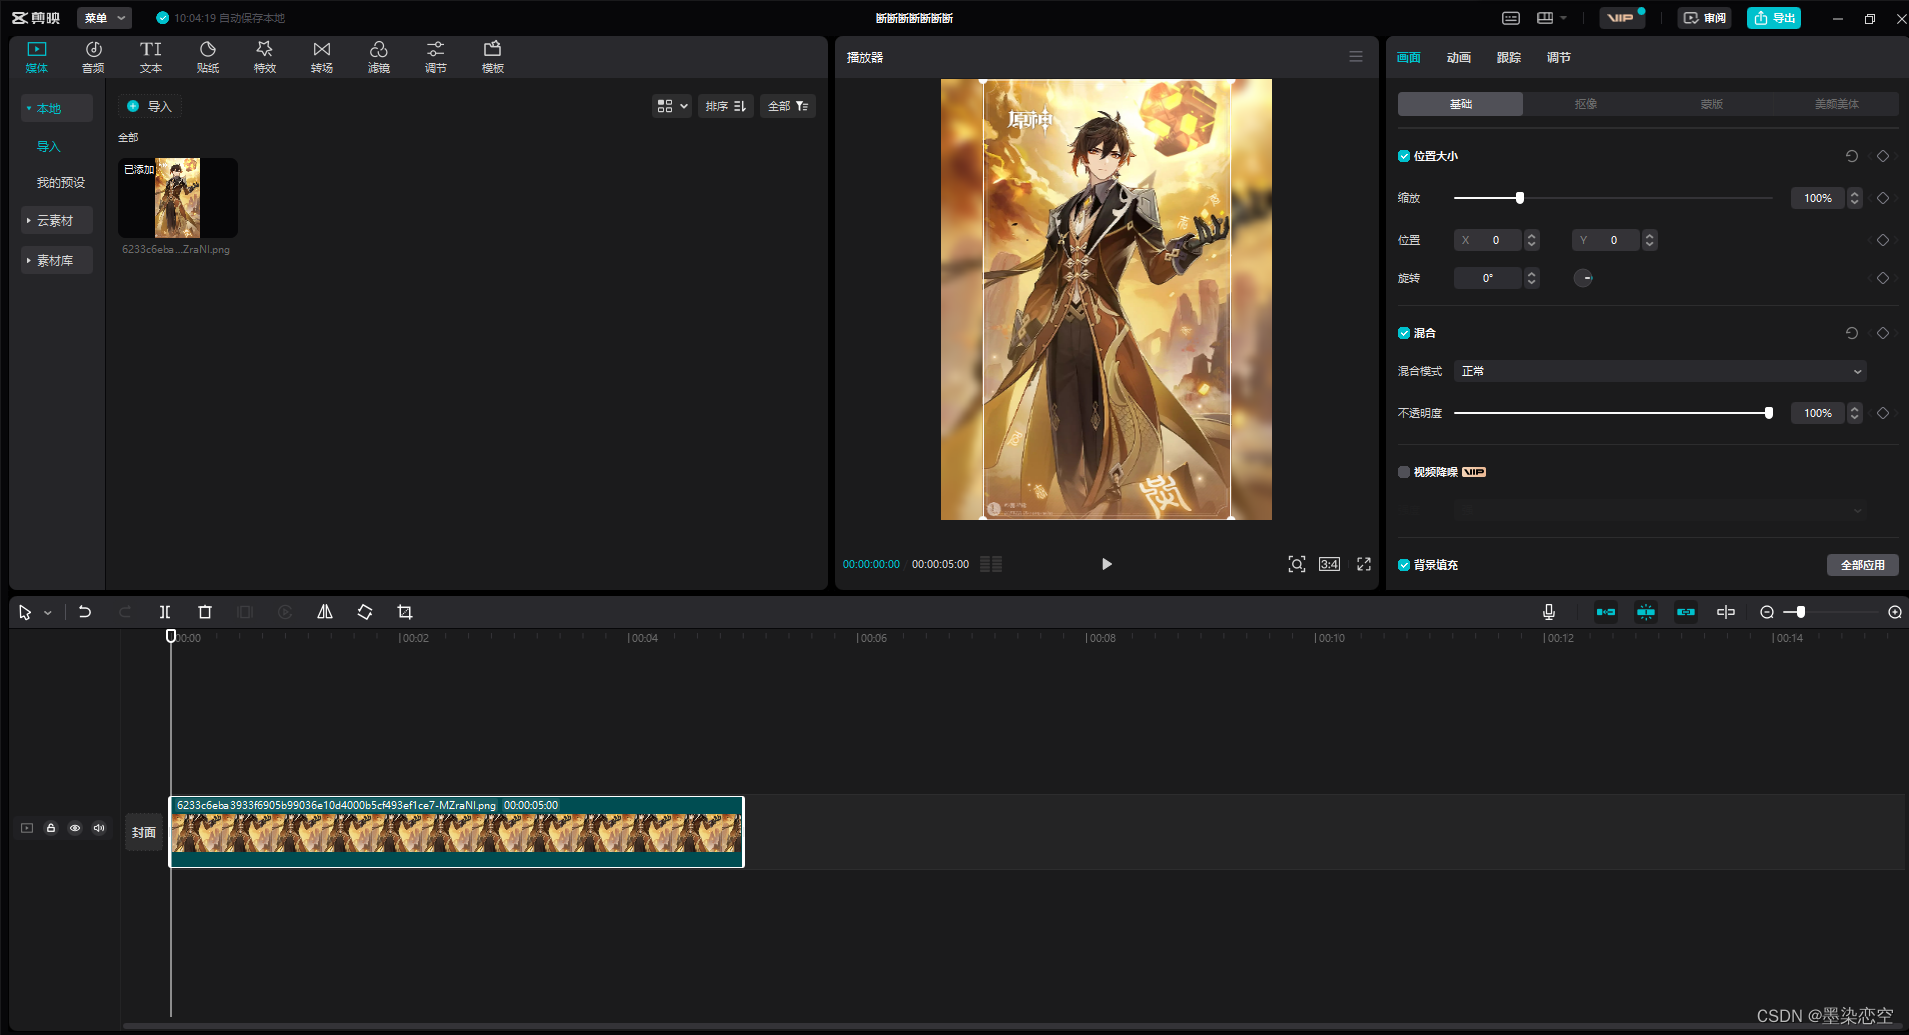Uncheck the 位置大小 checkbox
The width and height of the screenshot is (1909, 1035).
[x=1404, y=156]
